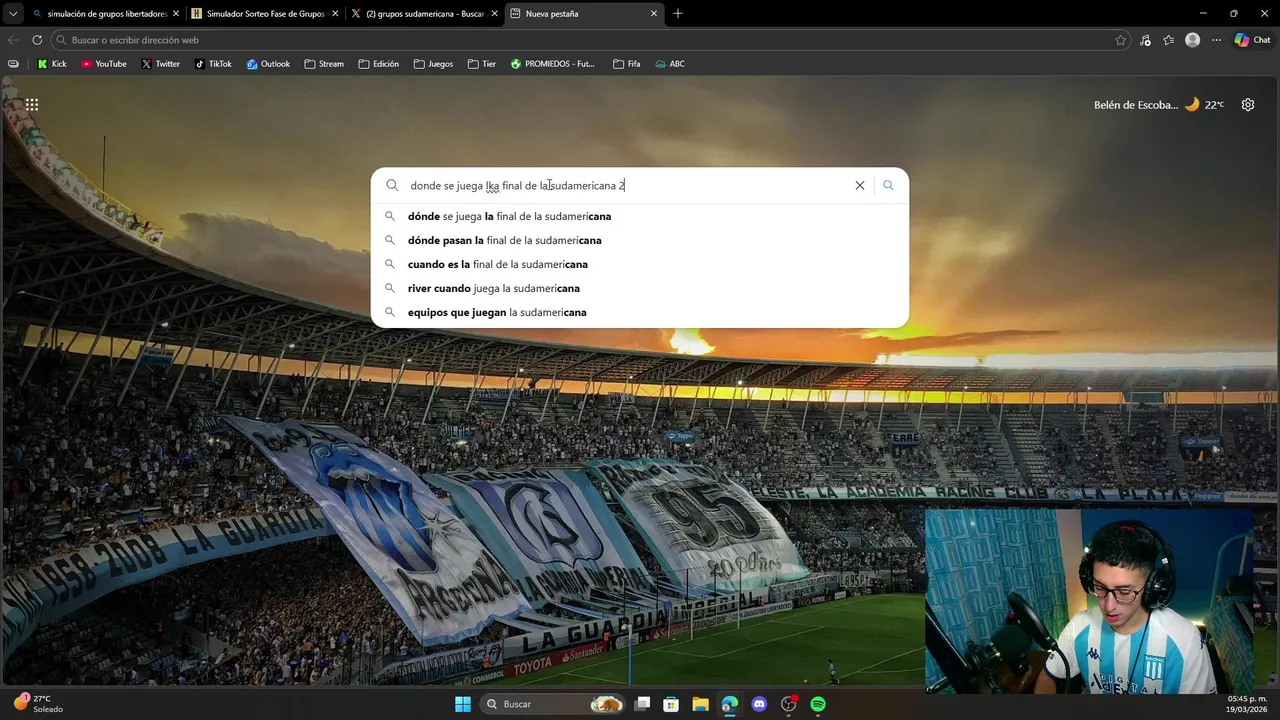Open Discord from the taskbar
The image size is (1280, 720).
[x=759, y=704]
